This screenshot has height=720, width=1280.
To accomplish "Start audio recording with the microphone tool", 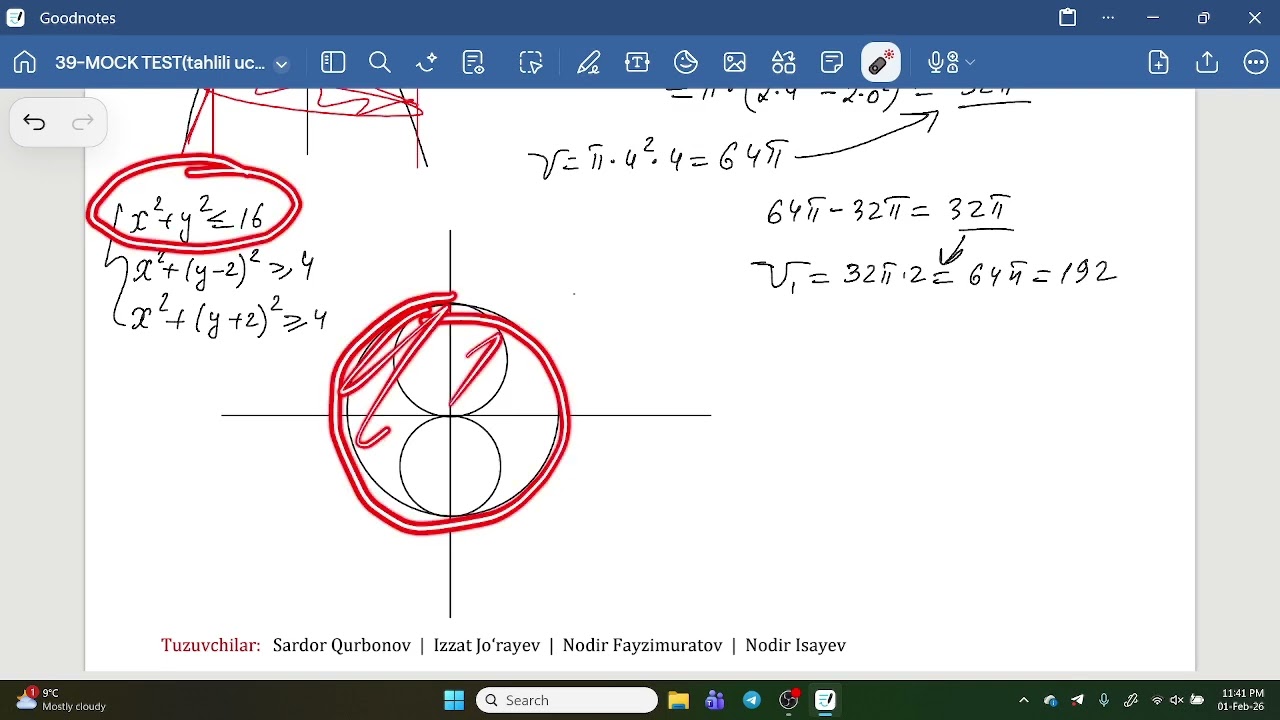I will tap(938, 63).
